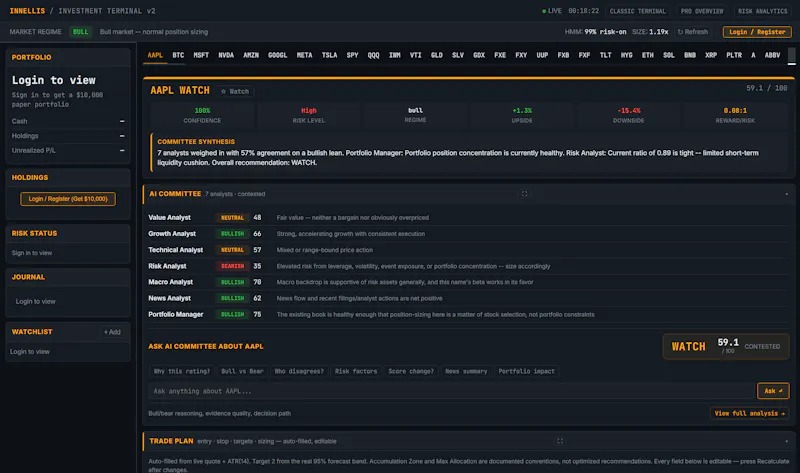Screen dimensions: 800x473
Task: Click 'Sign in to view' under Risk Status
Action: click(x=32, y=253)
